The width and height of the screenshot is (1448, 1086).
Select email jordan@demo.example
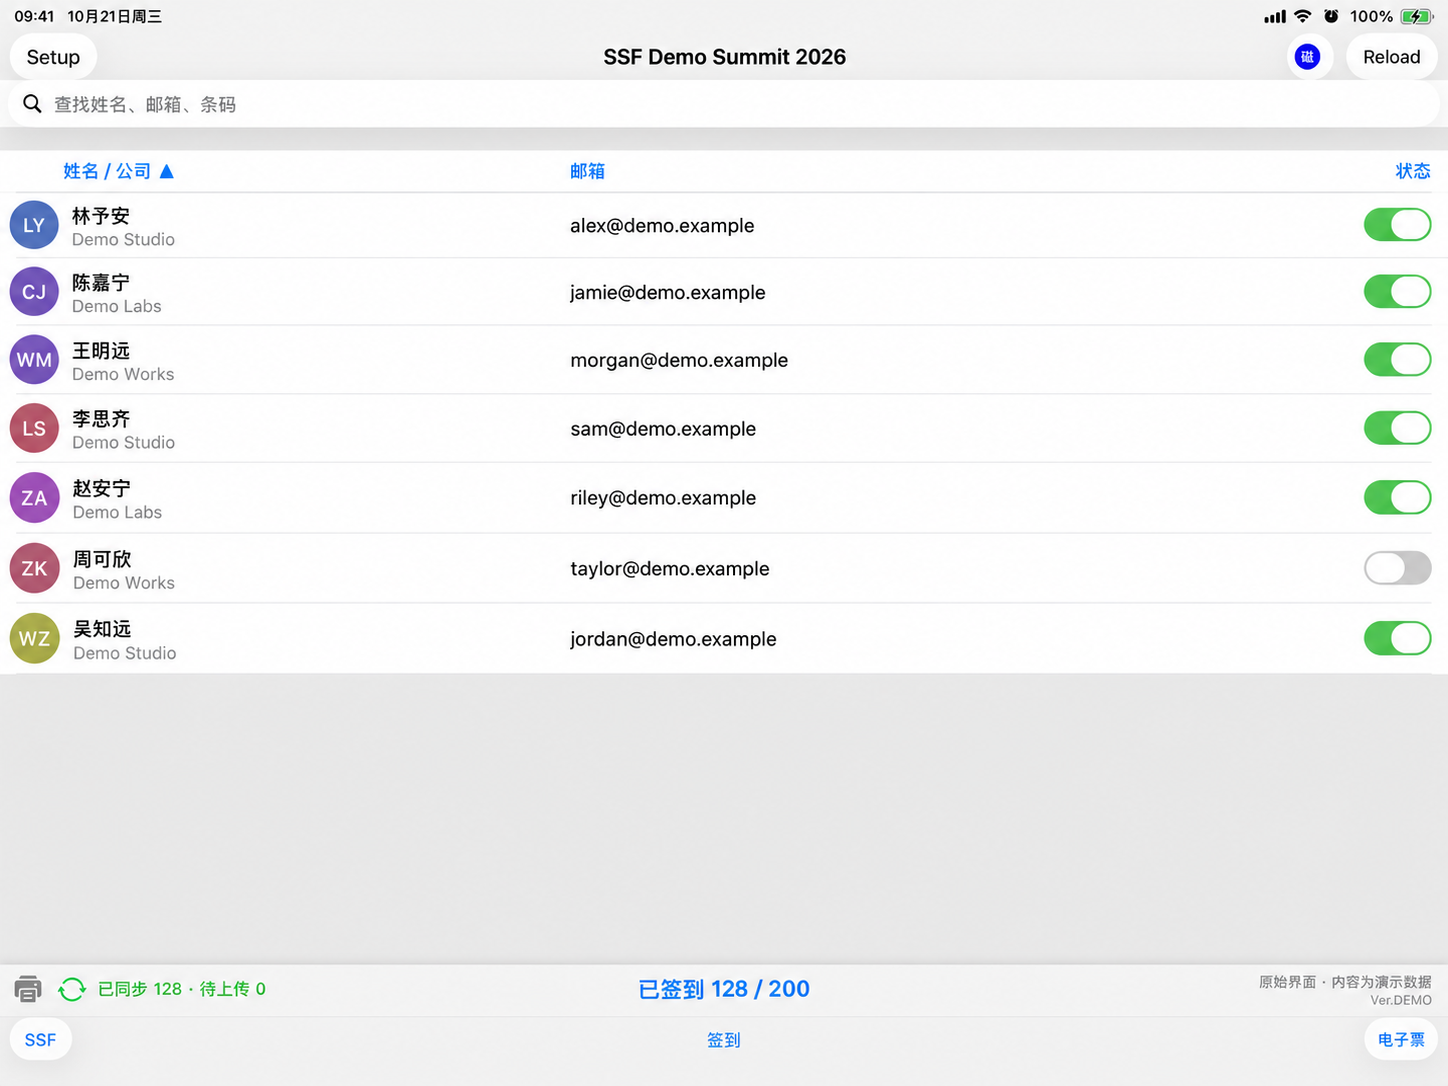[673, 638]
